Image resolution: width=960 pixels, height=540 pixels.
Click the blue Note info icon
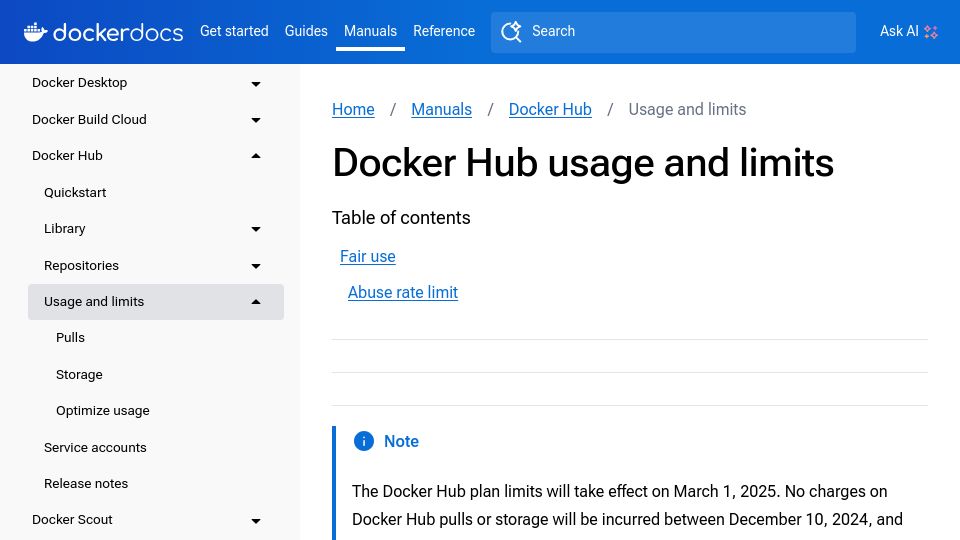click(x=364, y=441)
